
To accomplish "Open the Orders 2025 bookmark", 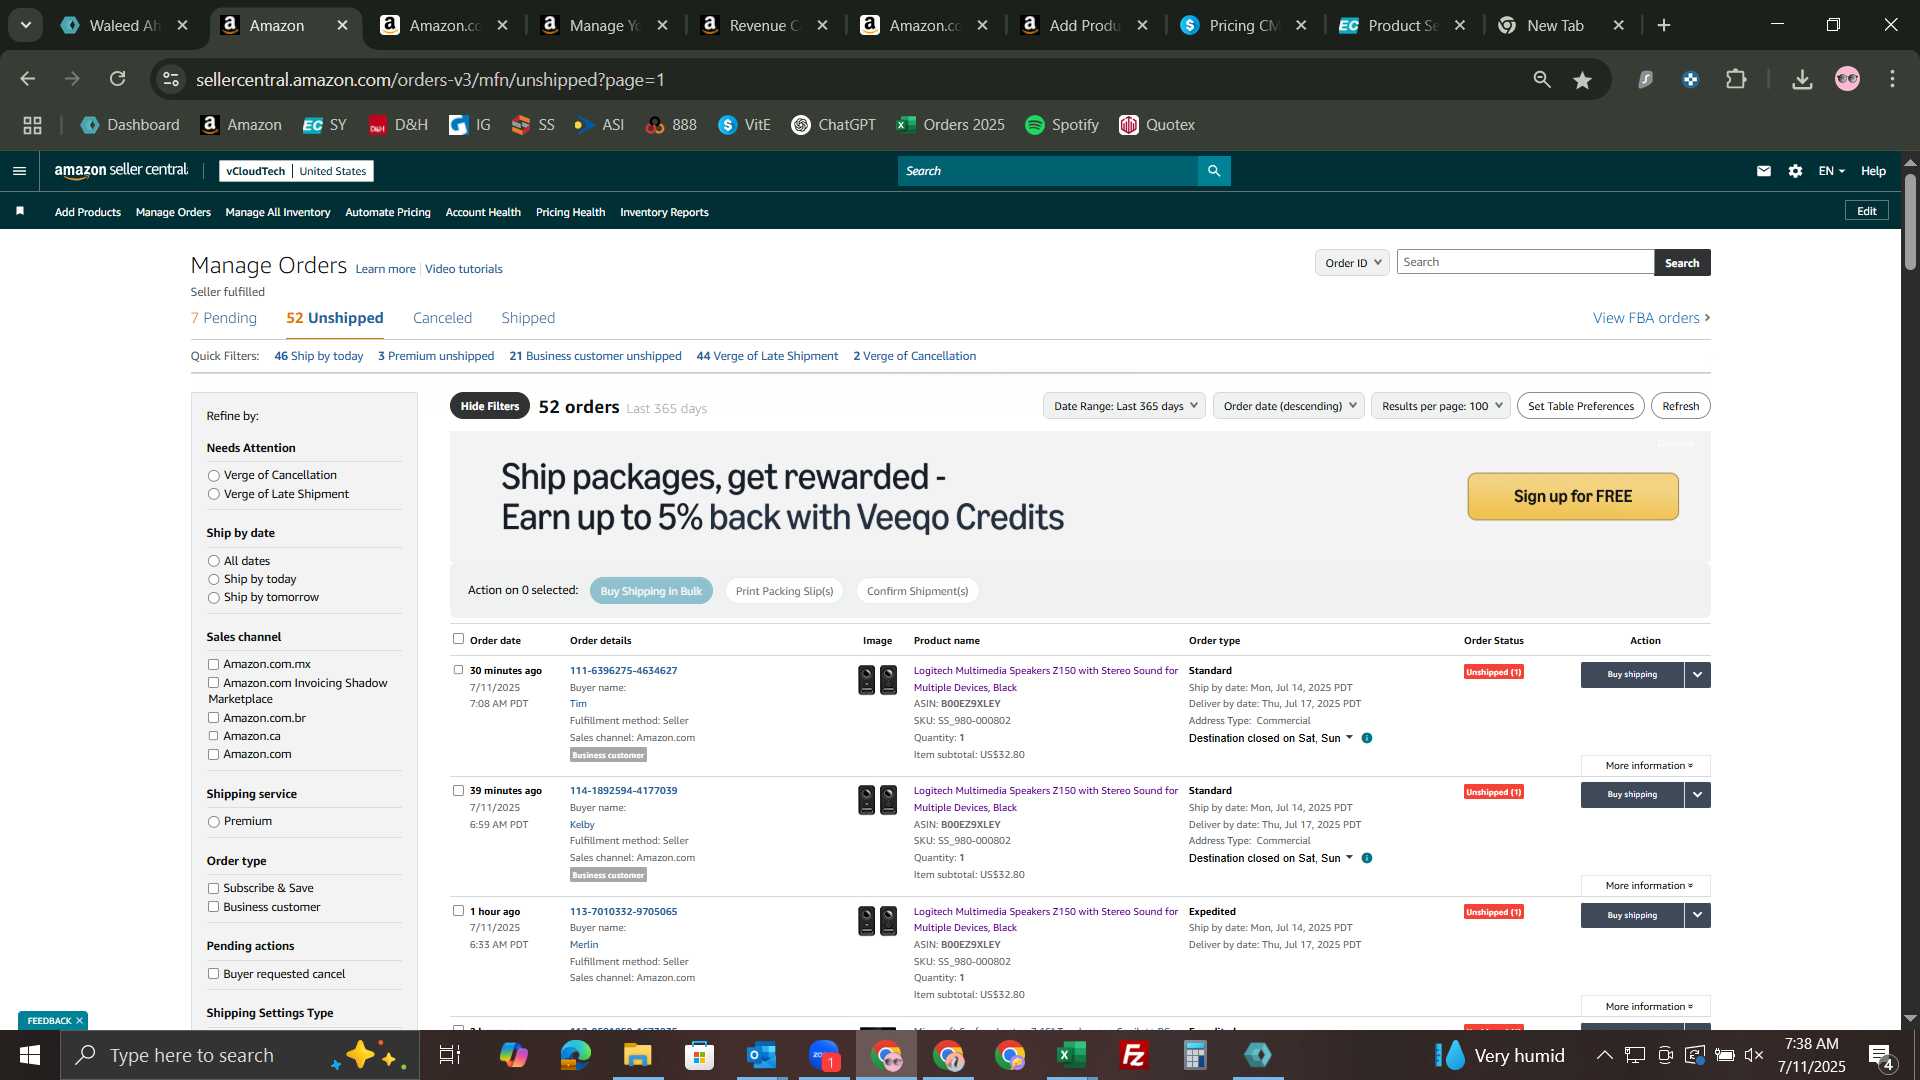I will point(950,125).
